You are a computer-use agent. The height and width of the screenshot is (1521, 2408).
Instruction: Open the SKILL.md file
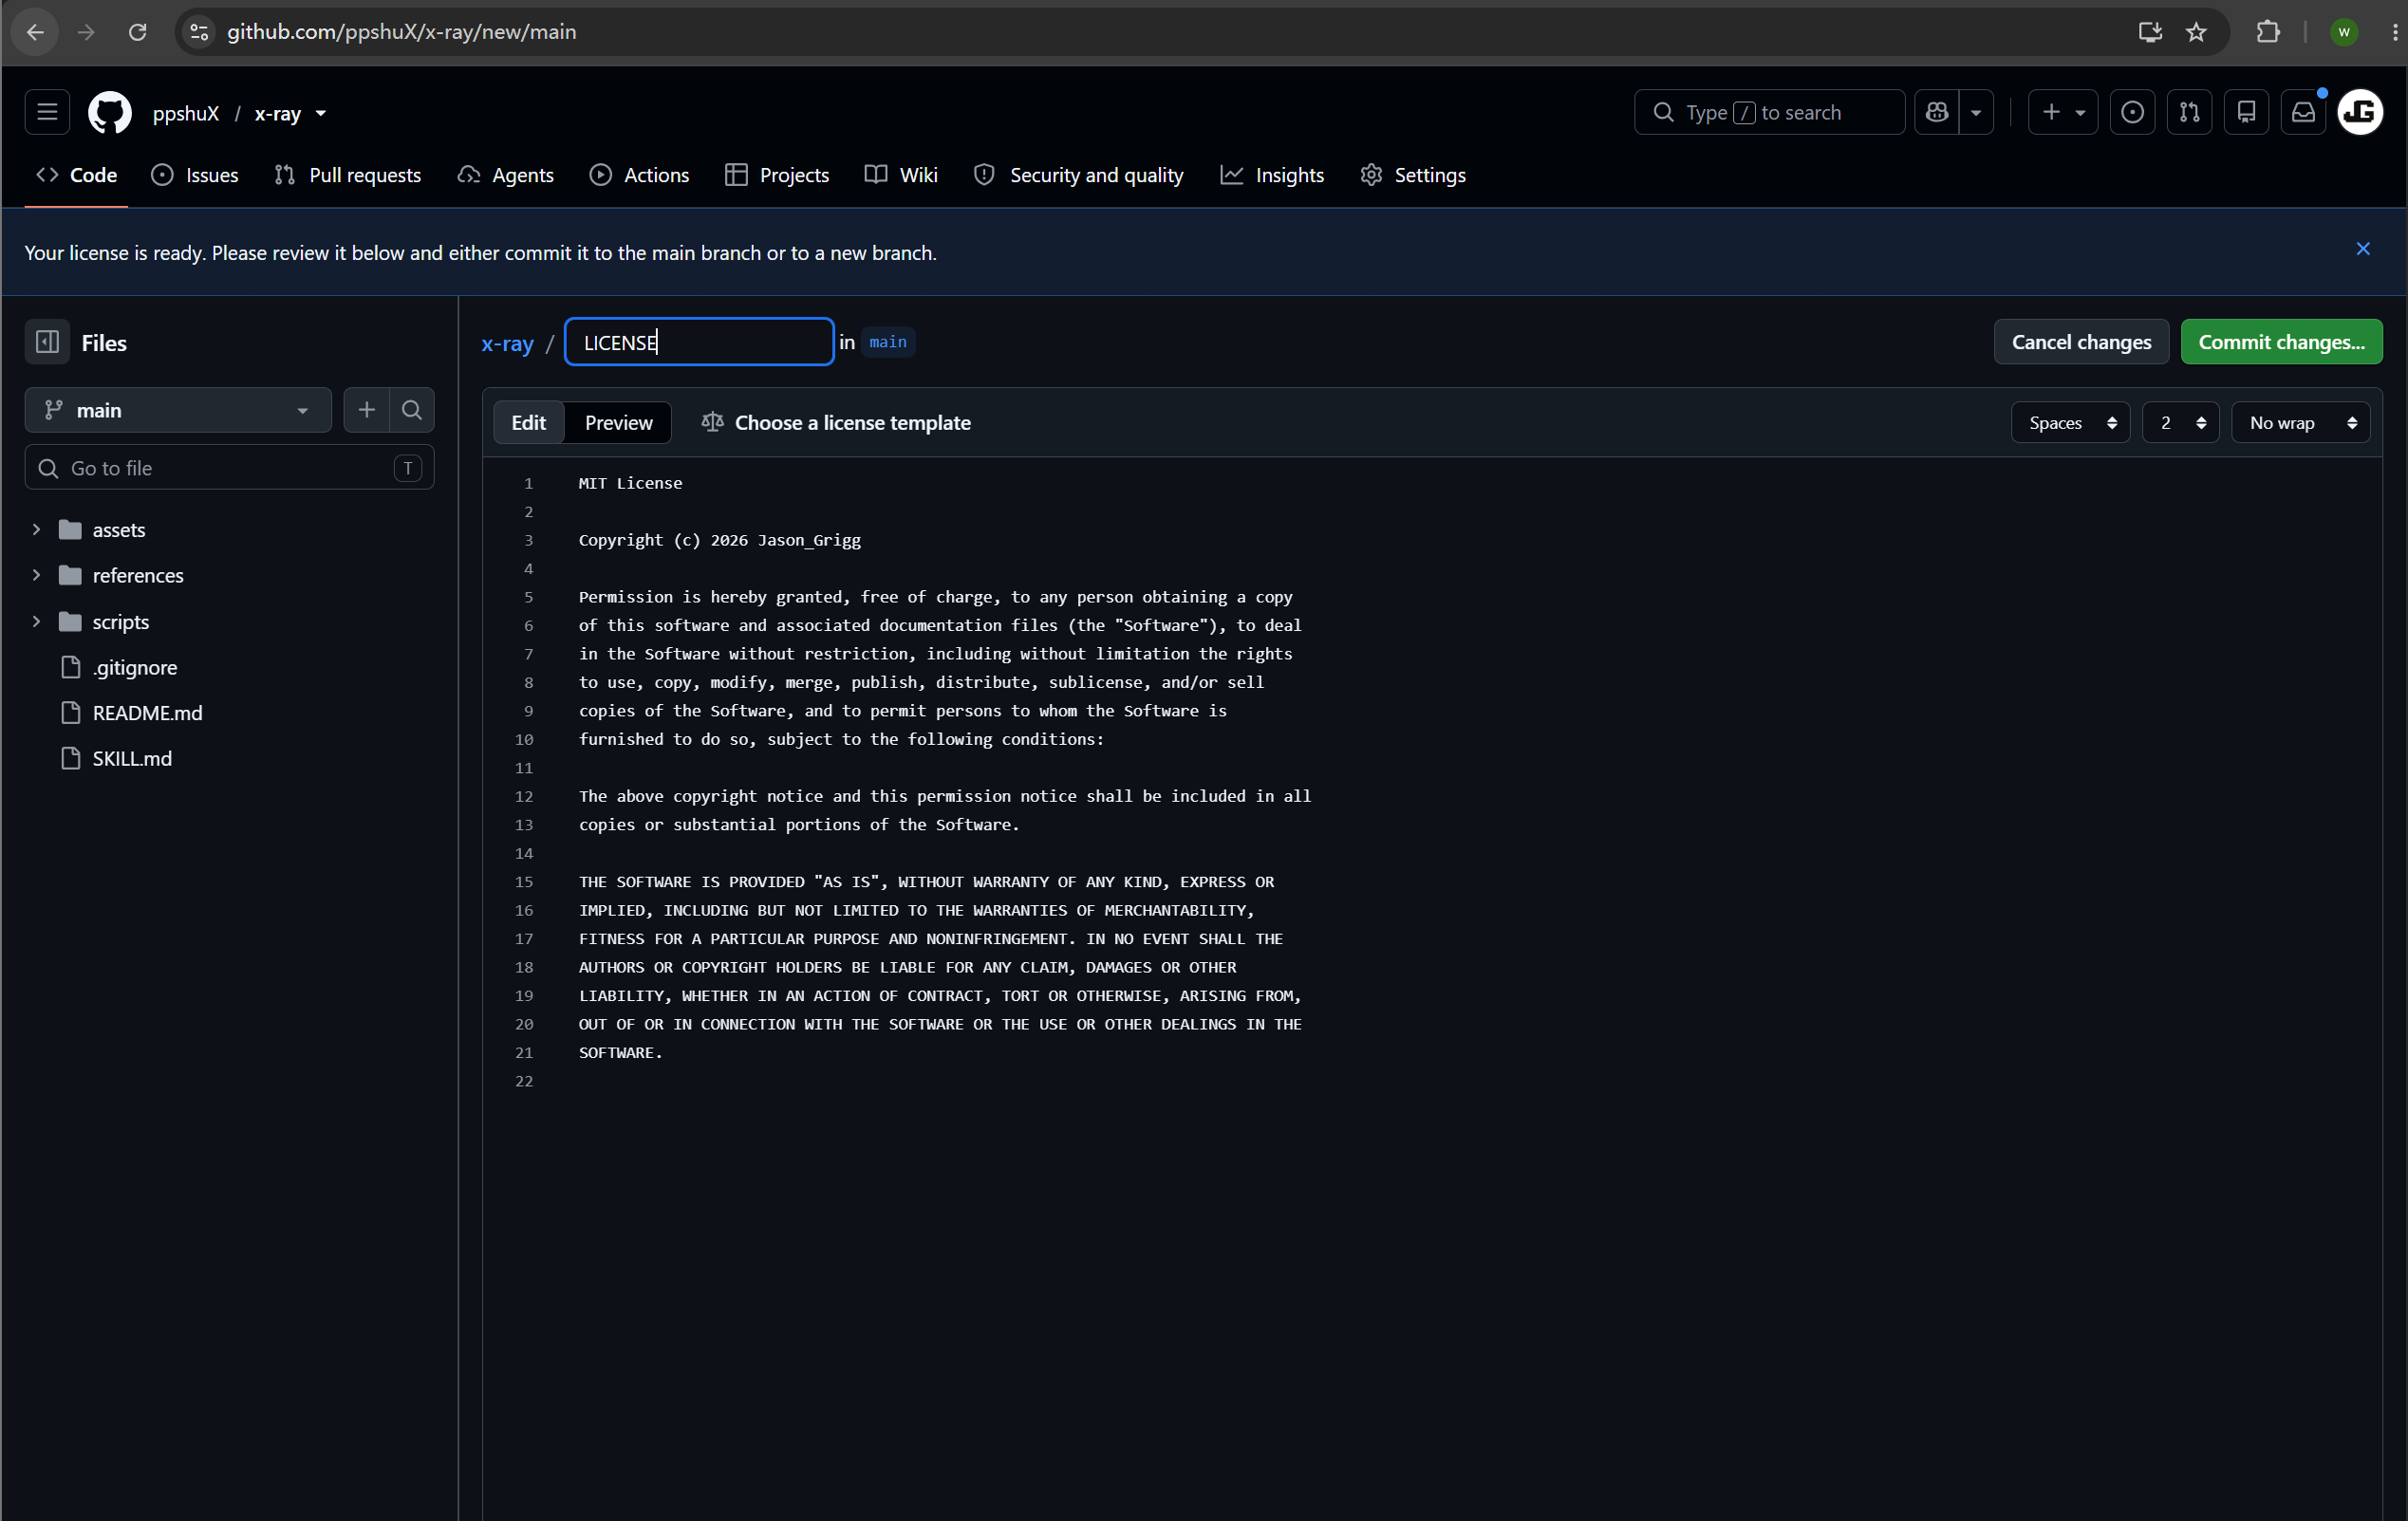tap(132, 758)
